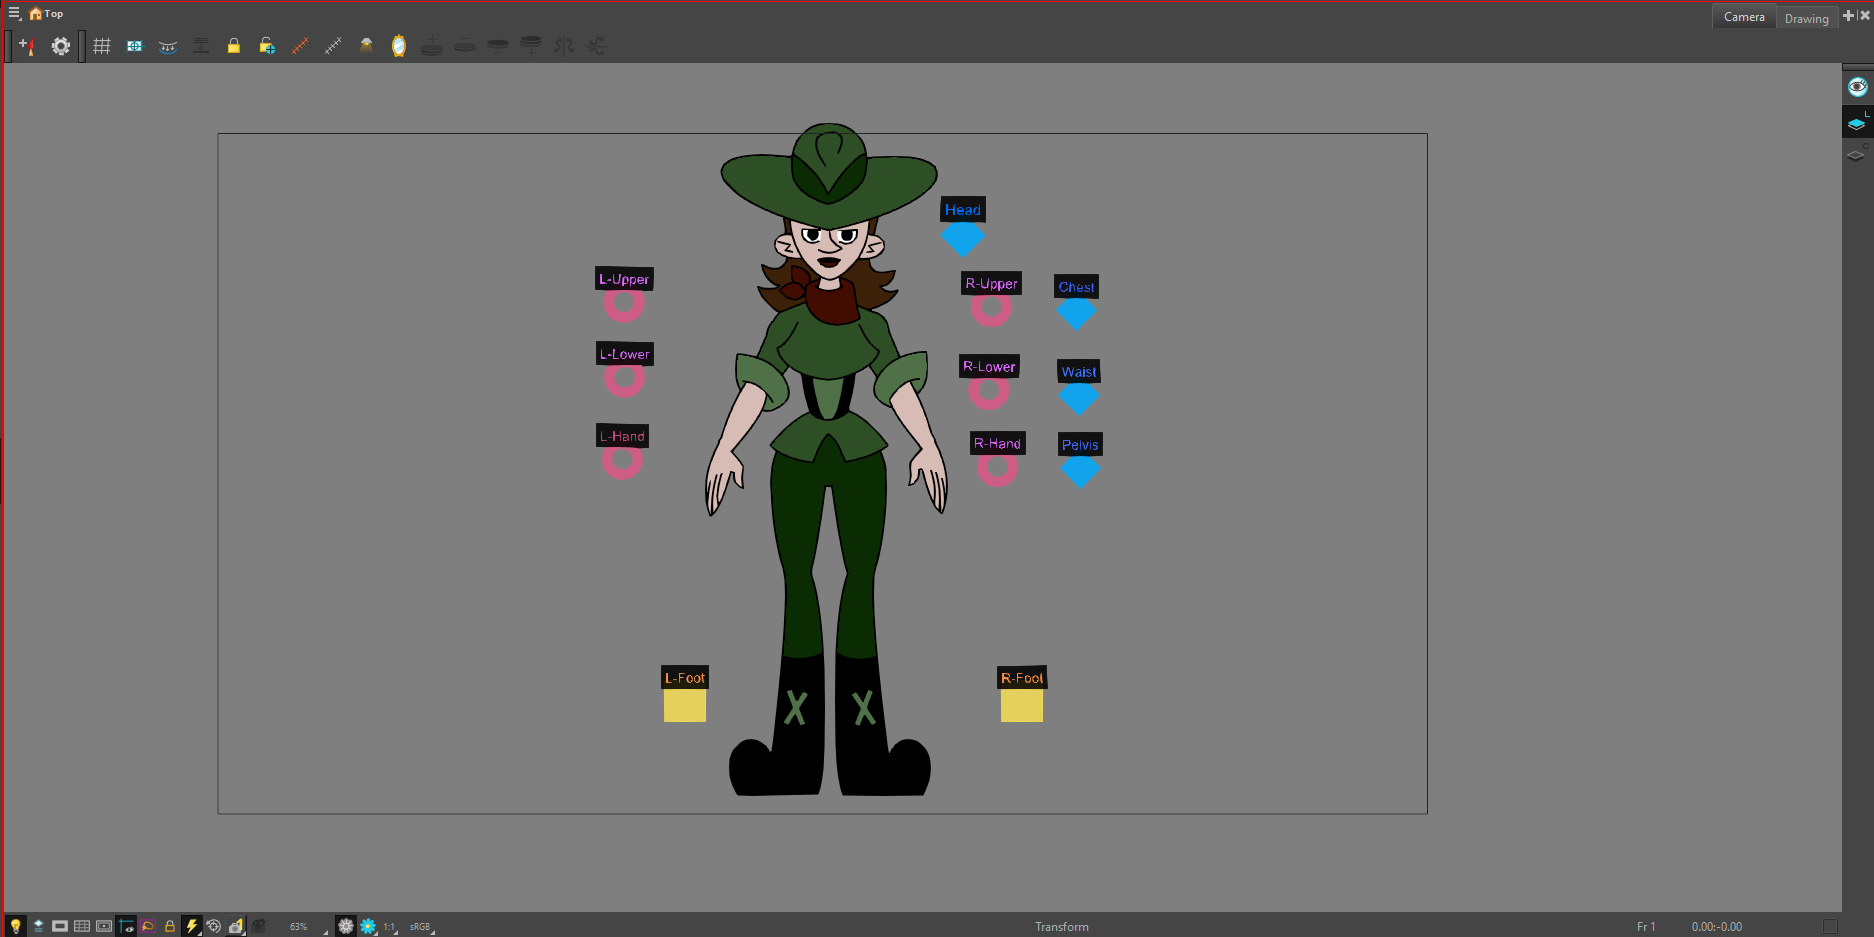Select the add brush tool icon
The height and width of the screenshot is (937, 1874).
[27, 46]
